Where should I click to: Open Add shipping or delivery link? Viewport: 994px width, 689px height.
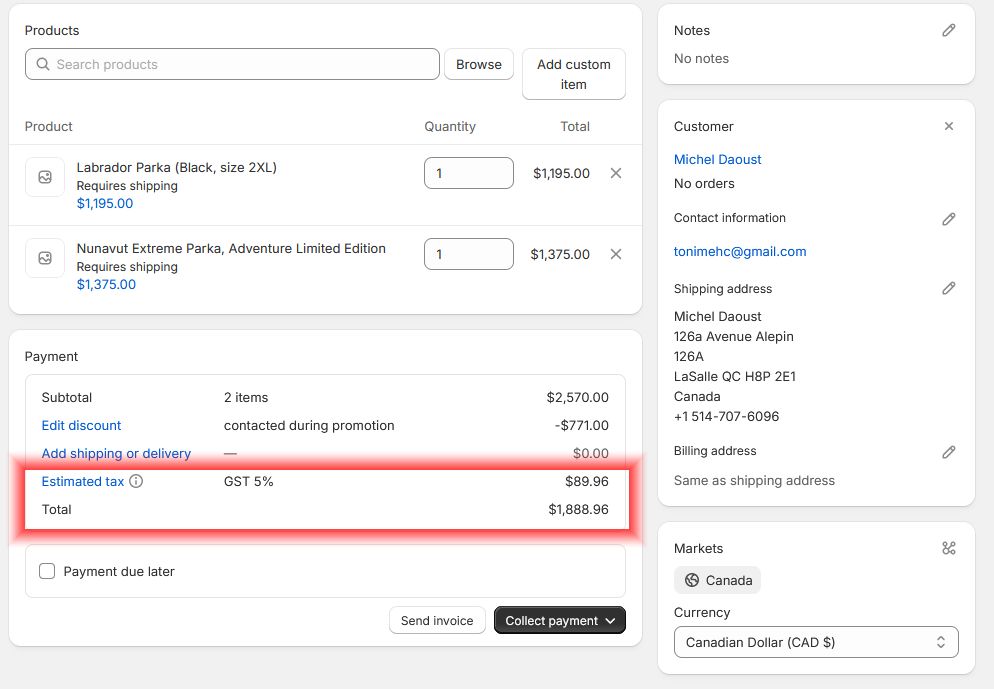[116, 453]
